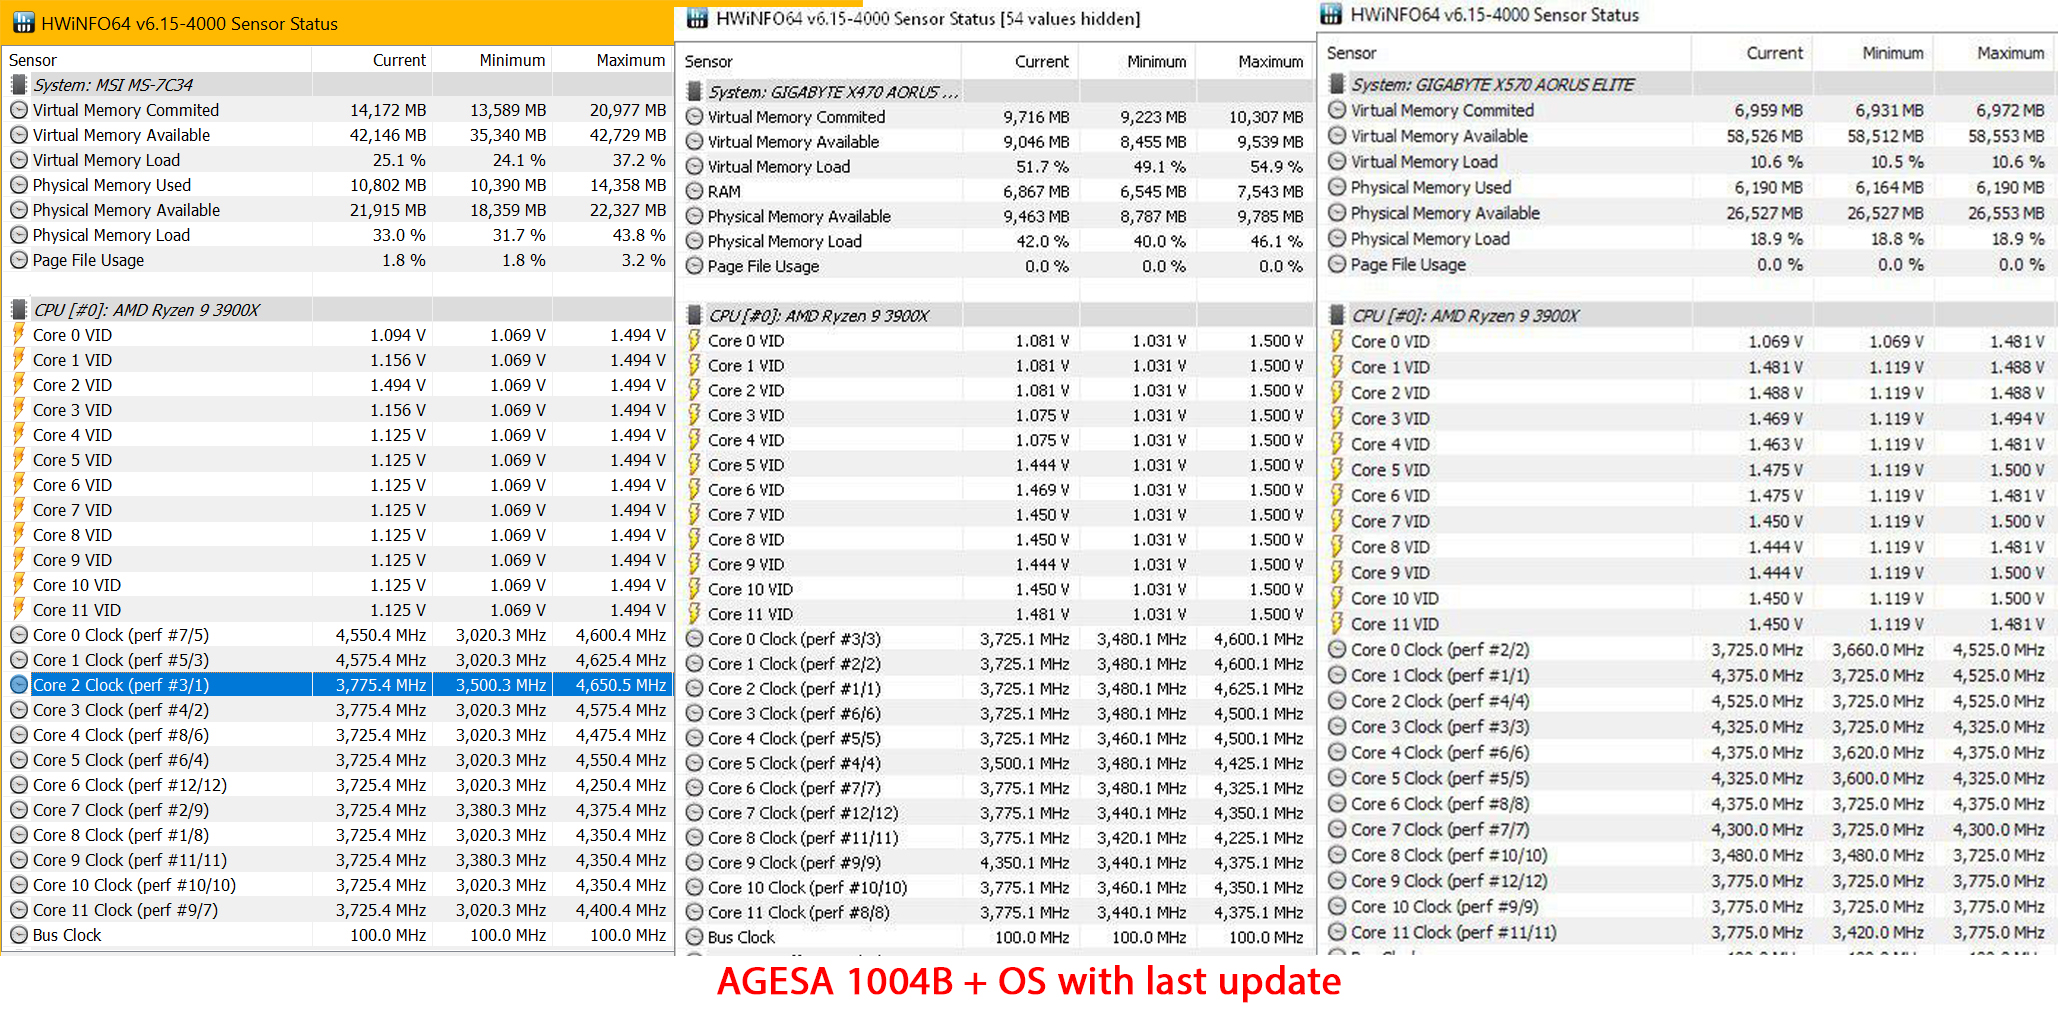Select the 'Core 0 Clock (perf #7/5)' row

point(338,635)
